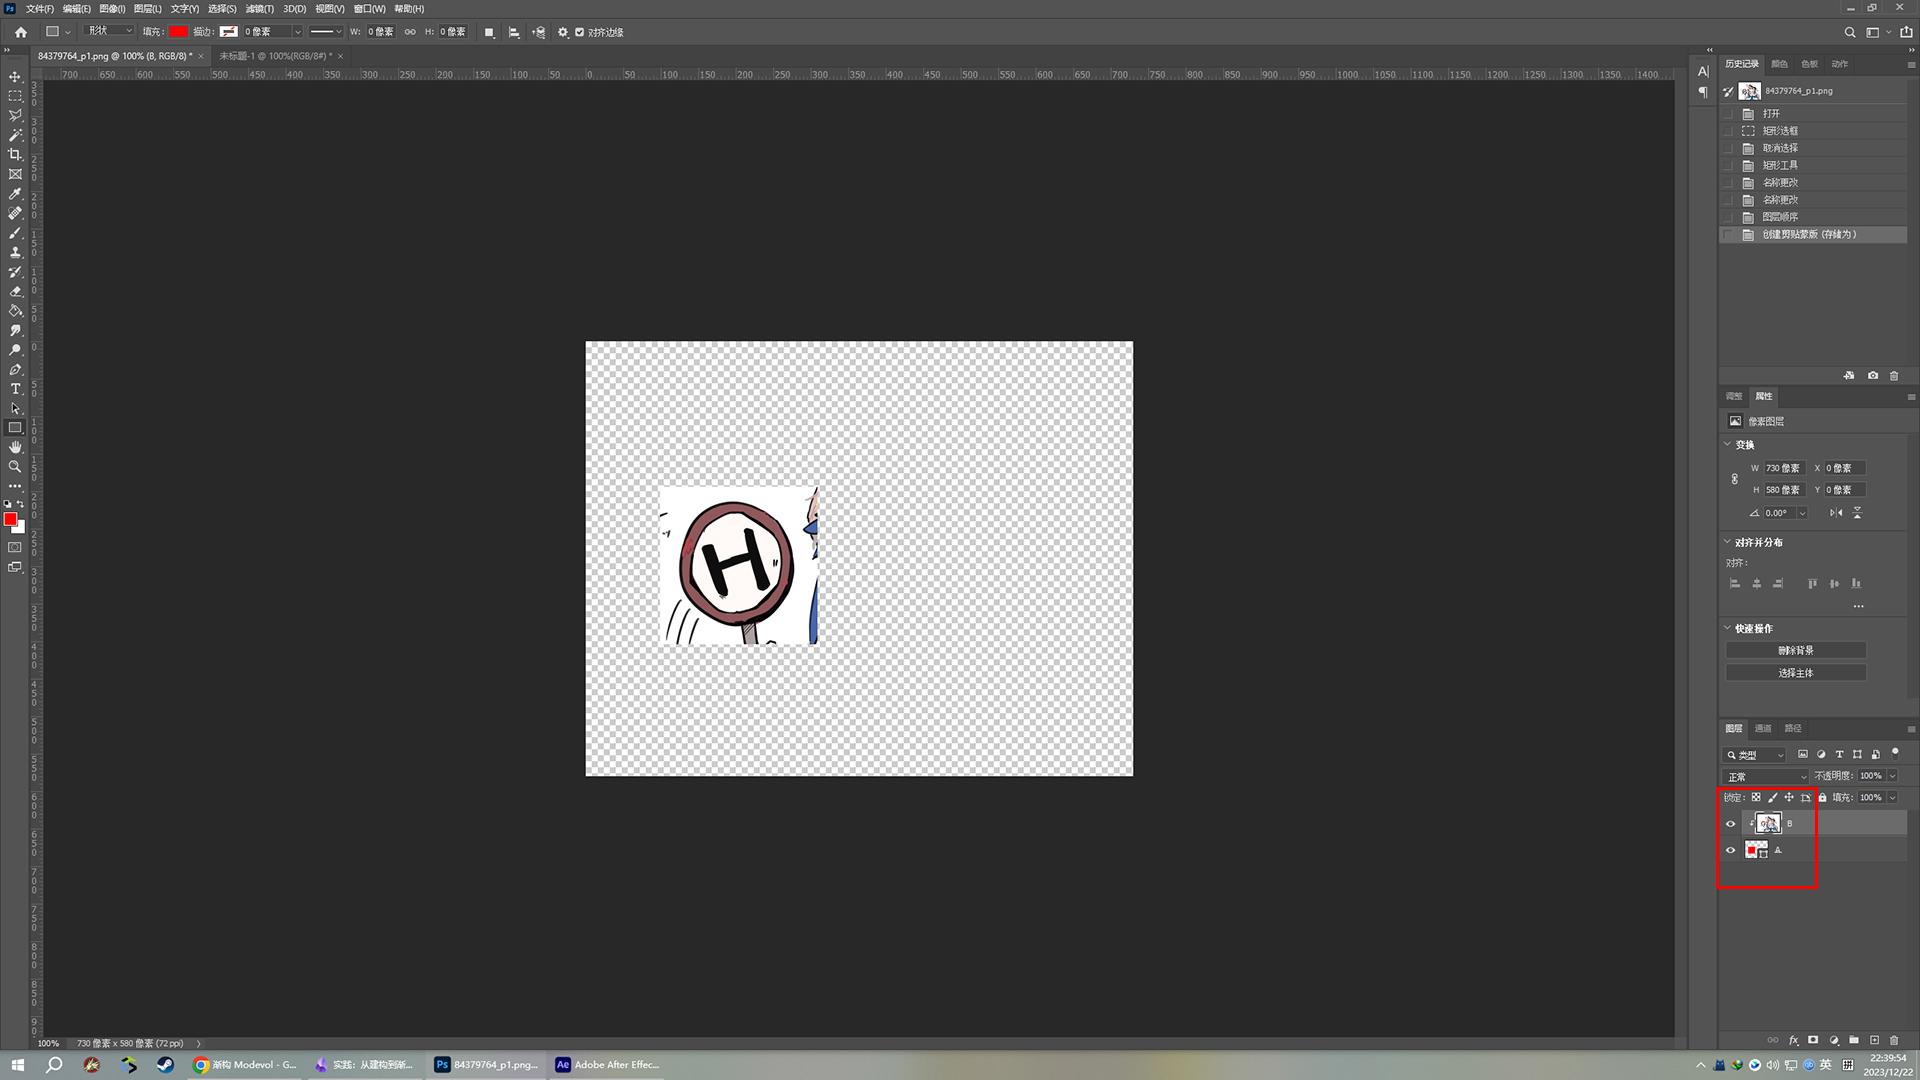Click the lock all layer icon

[x=1822, y=797]
